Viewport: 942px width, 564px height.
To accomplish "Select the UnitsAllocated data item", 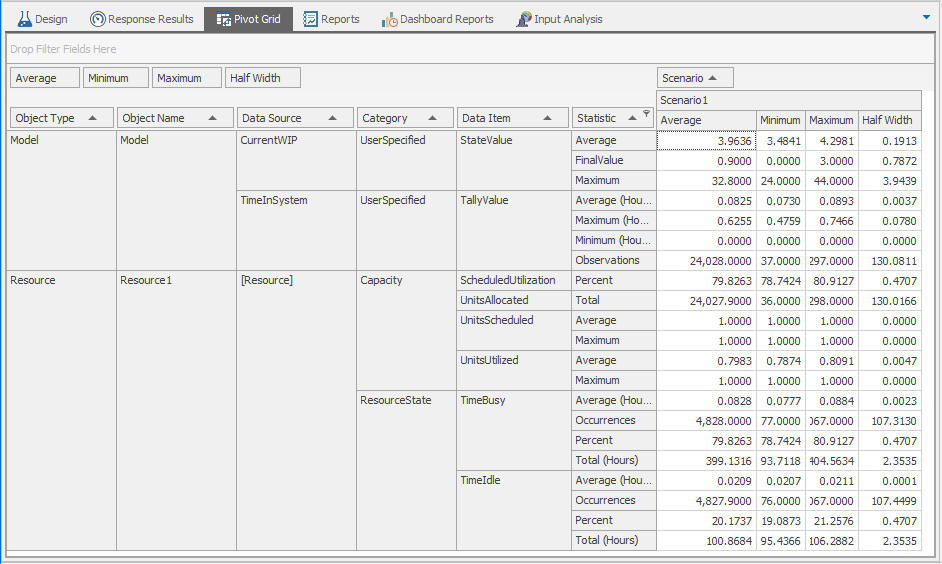I will [514, 300].
